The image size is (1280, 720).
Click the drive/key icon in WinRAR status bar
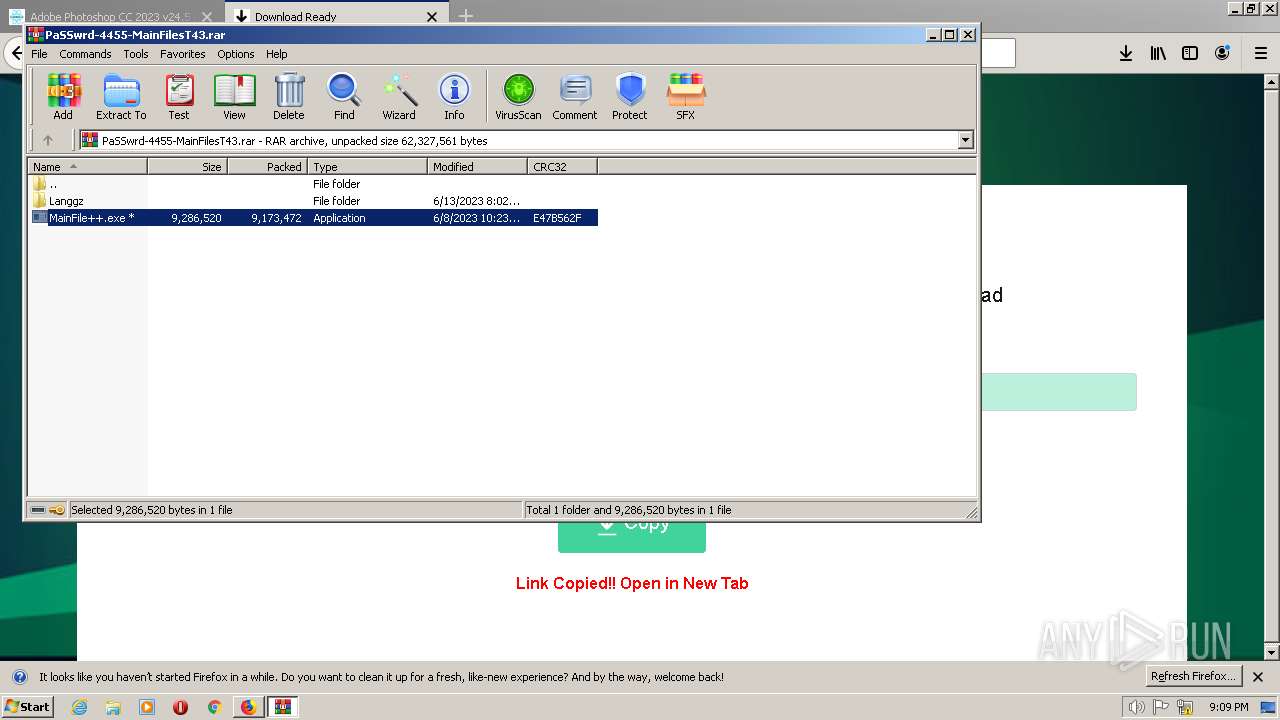pos(47,510)
